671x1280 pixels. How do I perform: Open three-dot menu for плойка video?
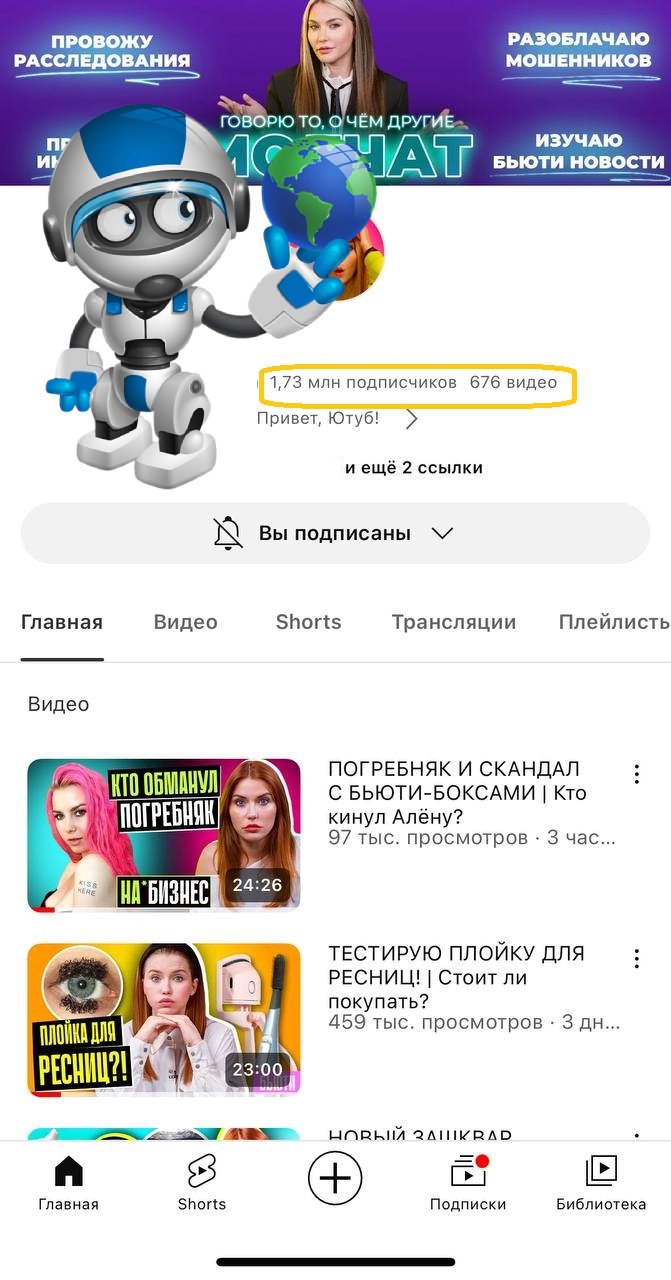click(637, 959)
